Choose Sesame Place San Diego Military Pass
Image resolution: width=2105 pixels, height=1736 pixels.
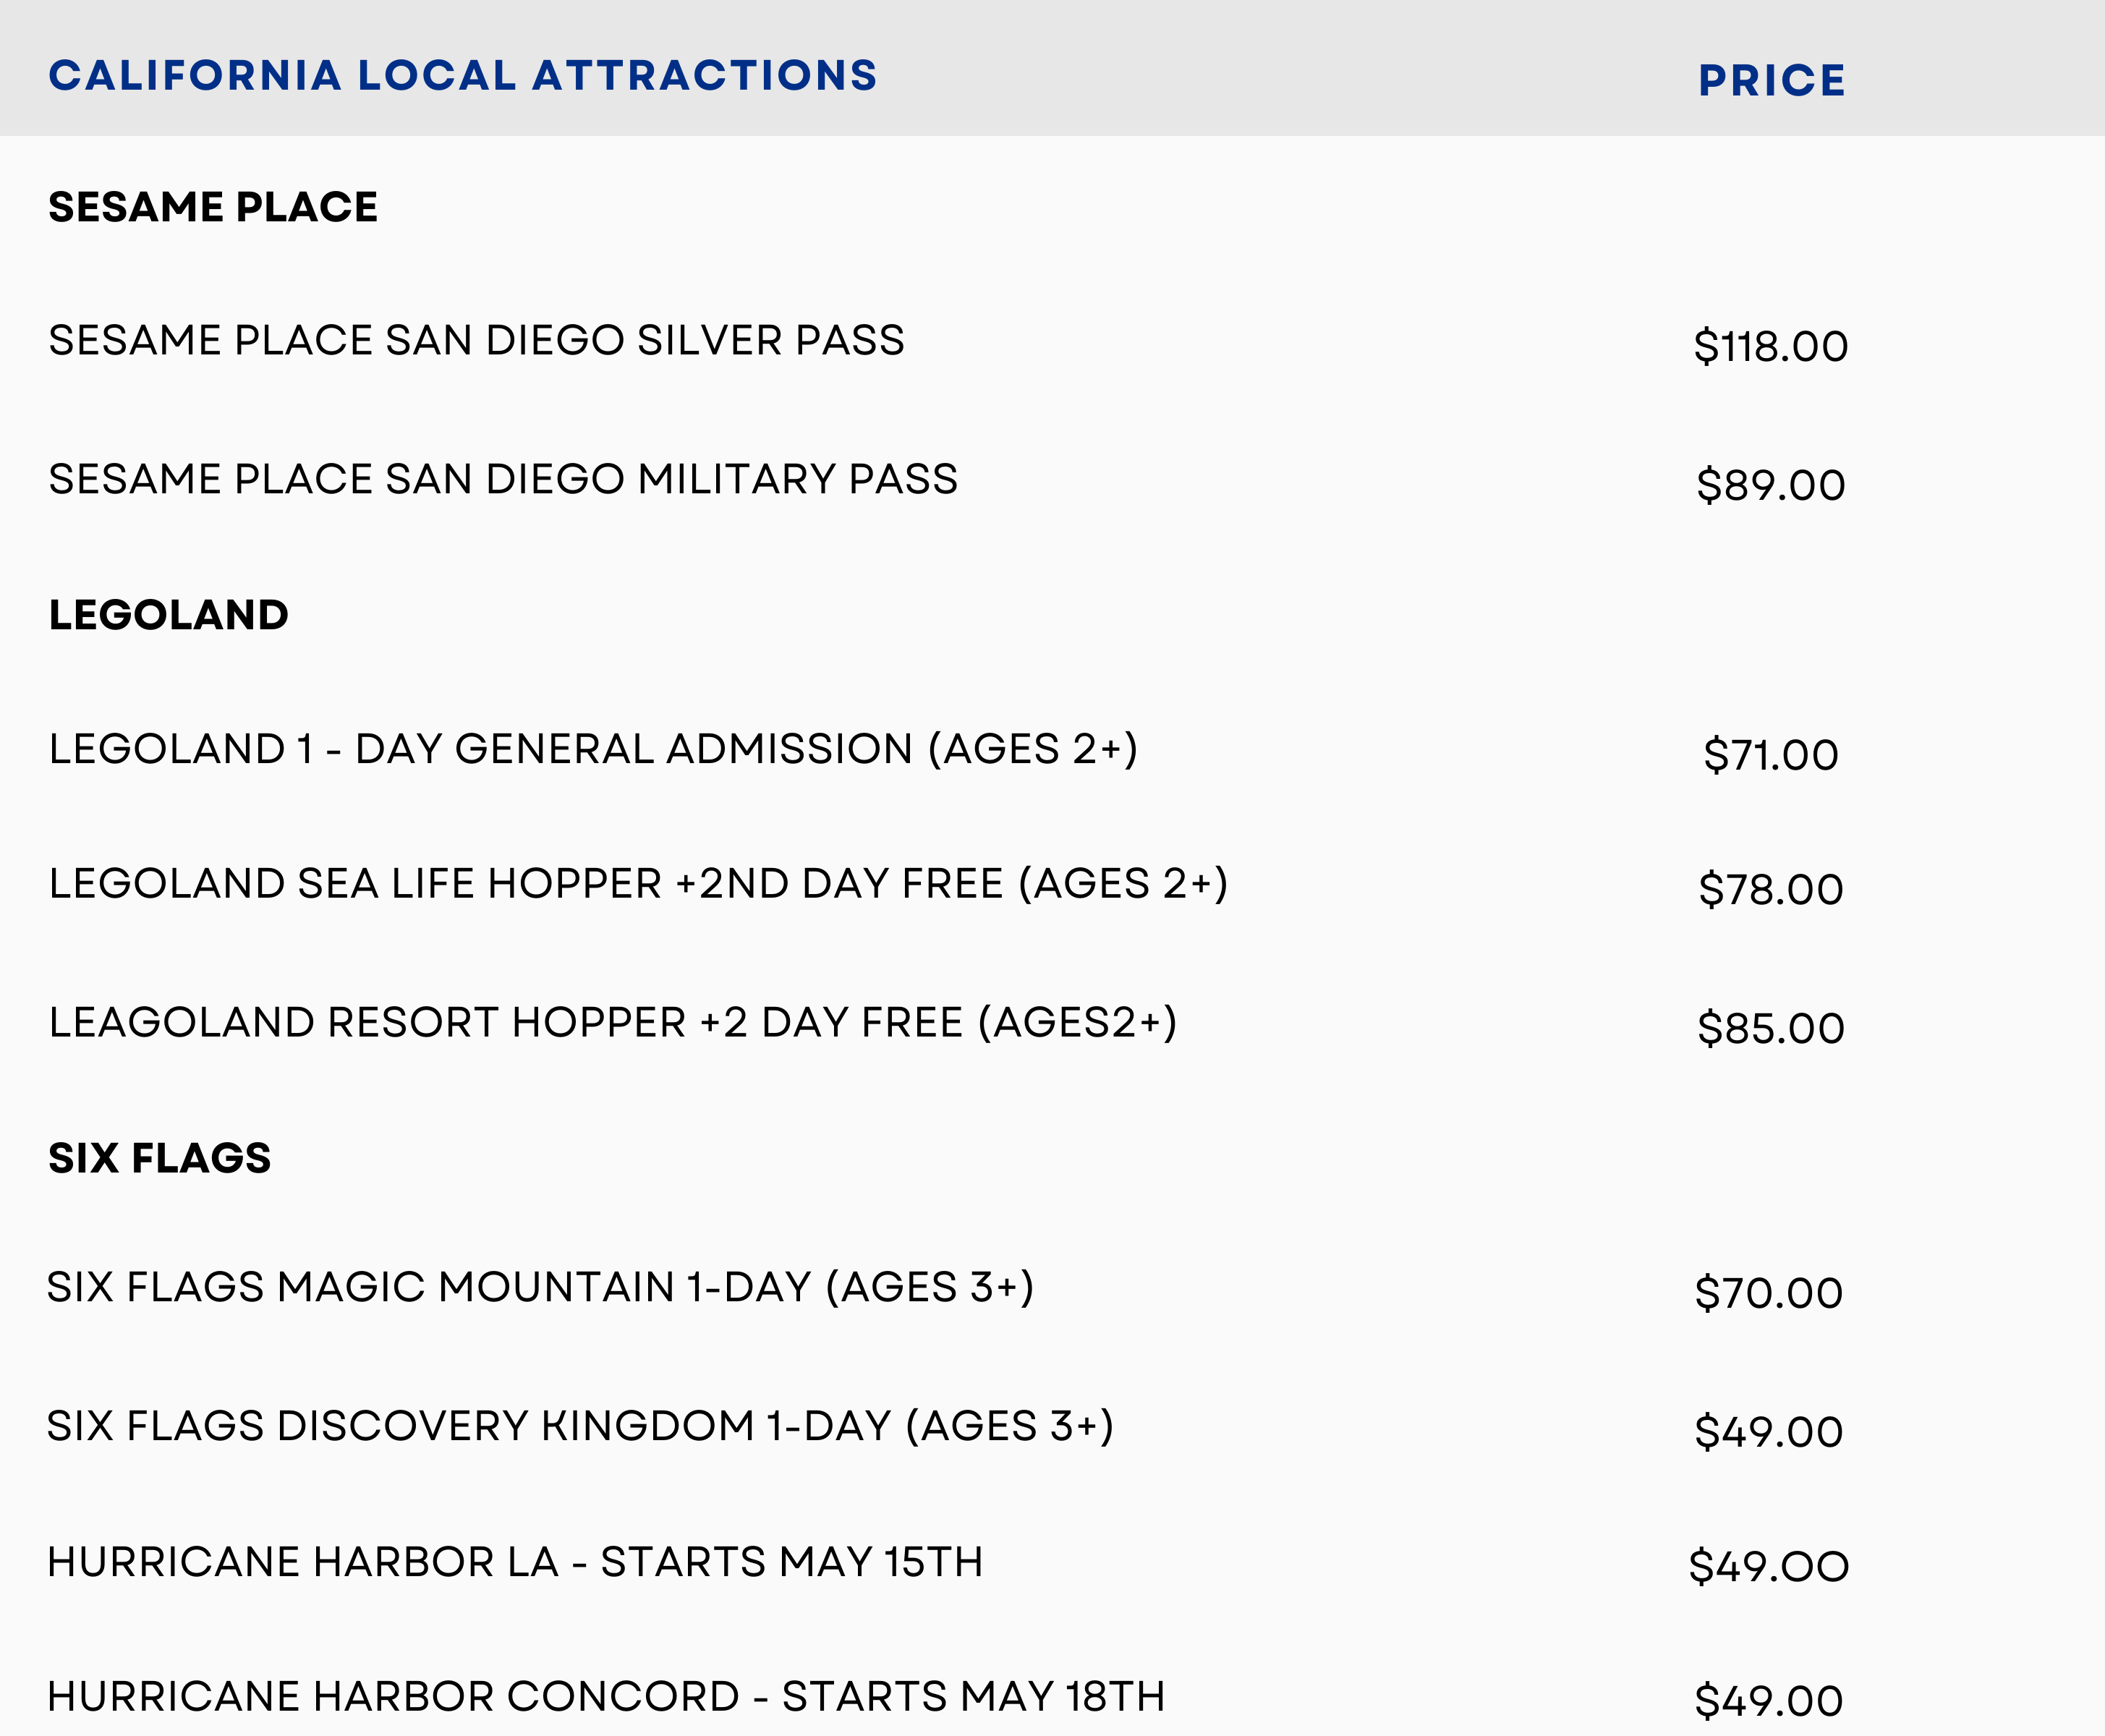[x=503, y=479]
